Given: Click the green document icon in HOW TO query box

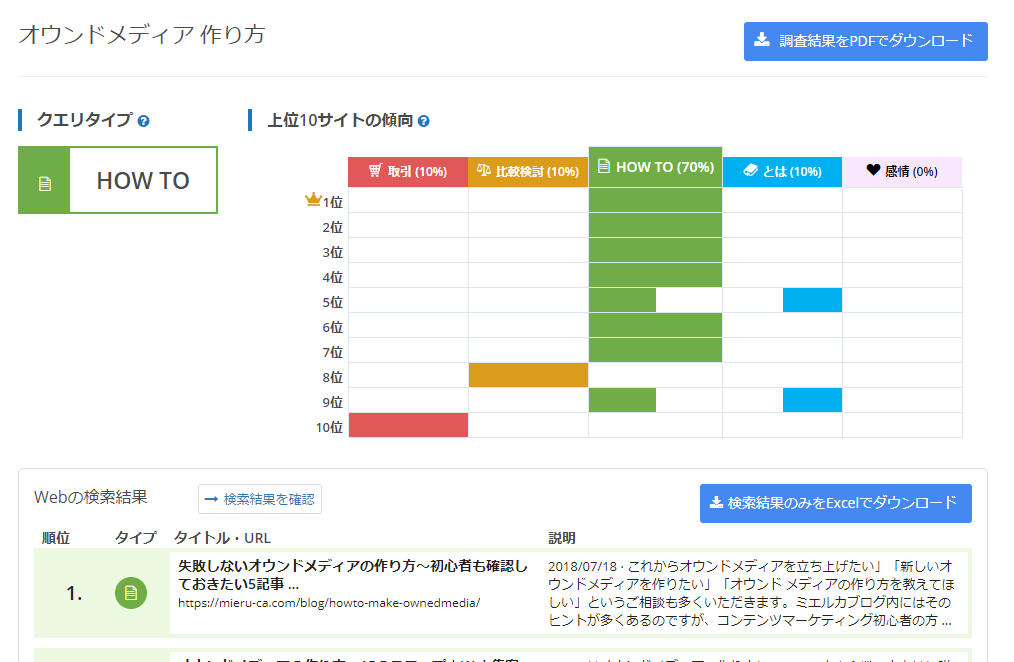Looking at the screenshot, I should coord(45,184).
